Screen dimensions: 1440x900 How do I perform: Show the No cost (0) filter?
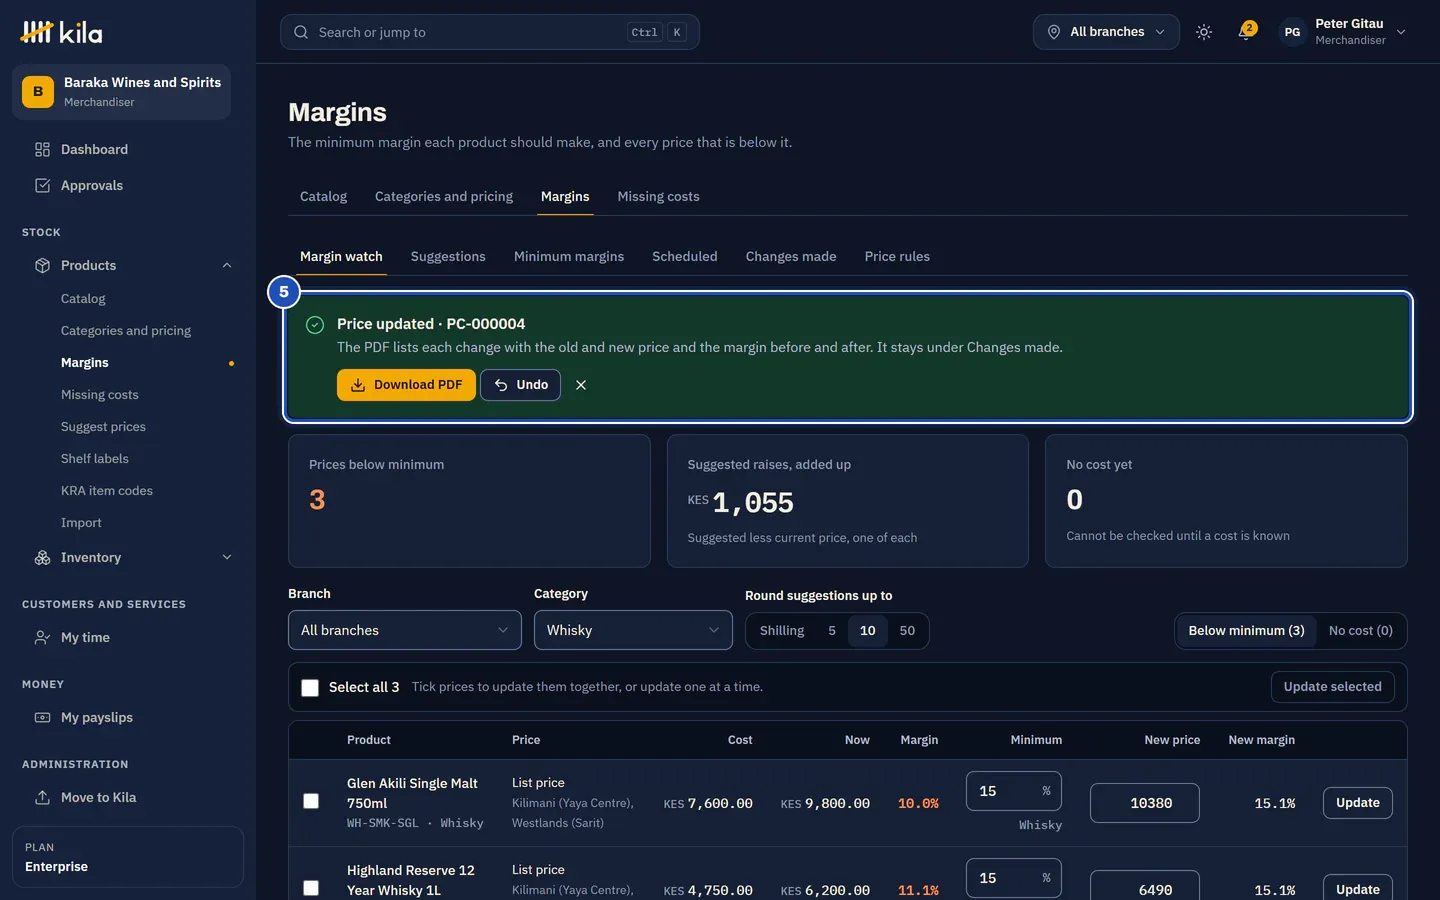click(x=1360, y=631)
